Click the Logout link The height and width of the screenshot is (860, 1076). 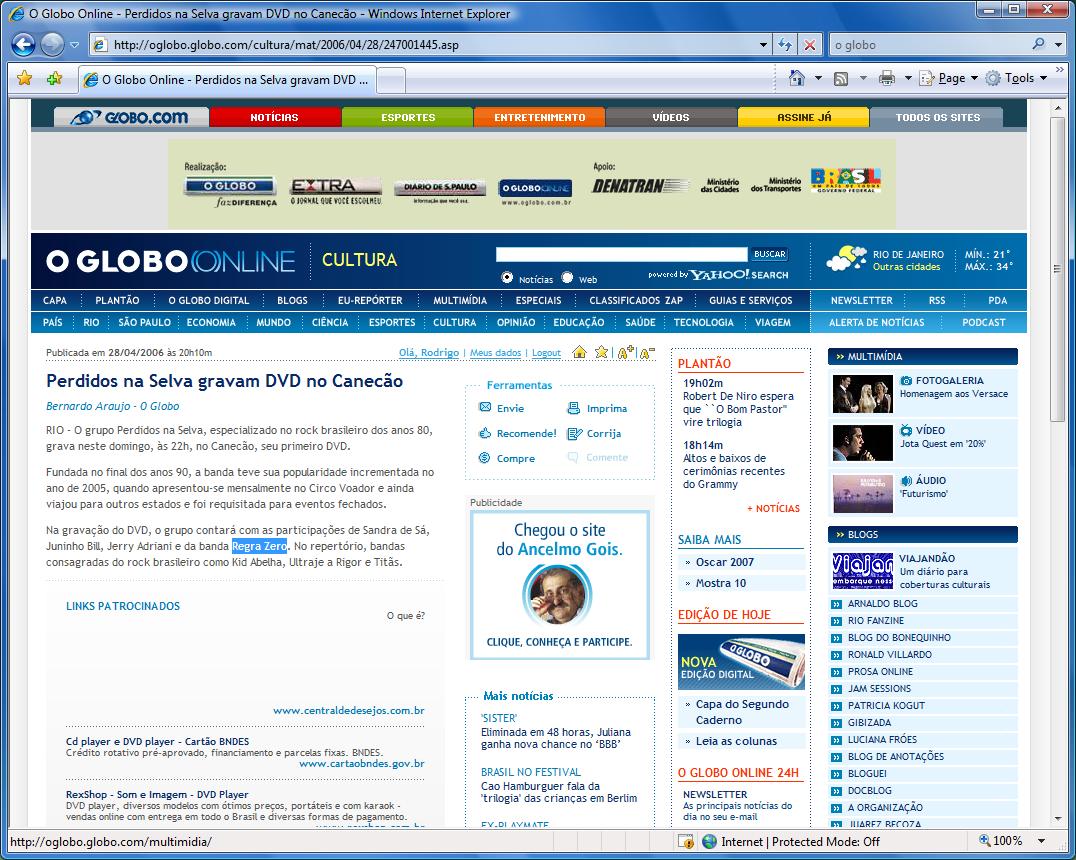coord(546,353)
